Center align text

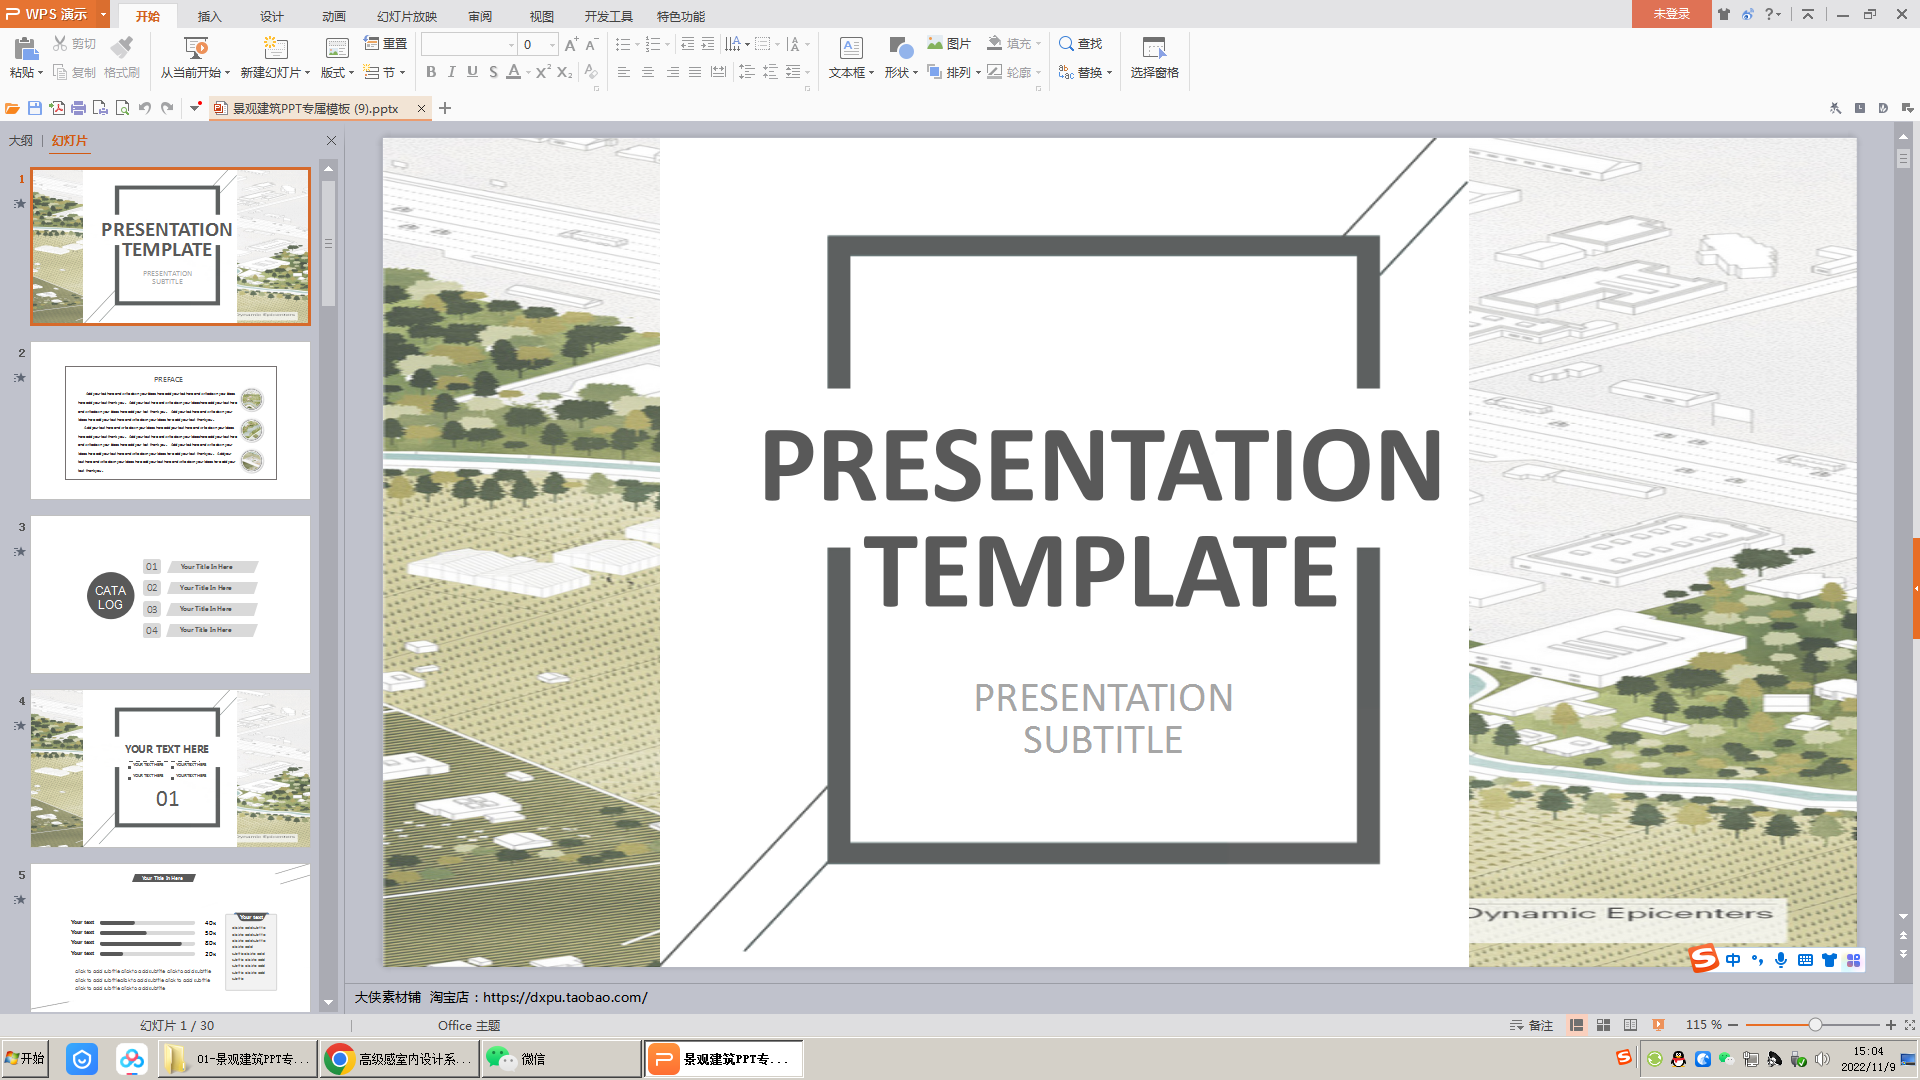pyautogui.click(x=648, y=72)
